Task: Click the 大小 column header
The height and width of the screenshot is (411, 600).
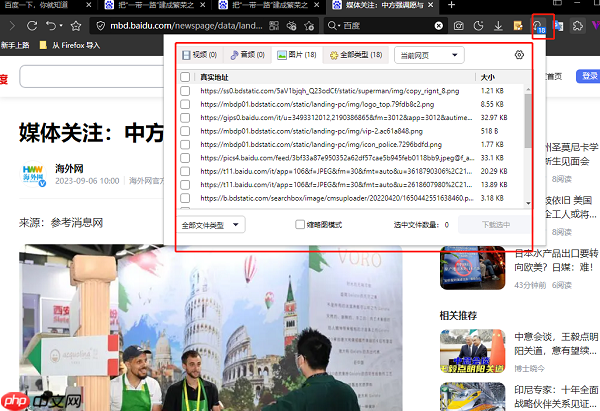Action: tap(488, 77)
